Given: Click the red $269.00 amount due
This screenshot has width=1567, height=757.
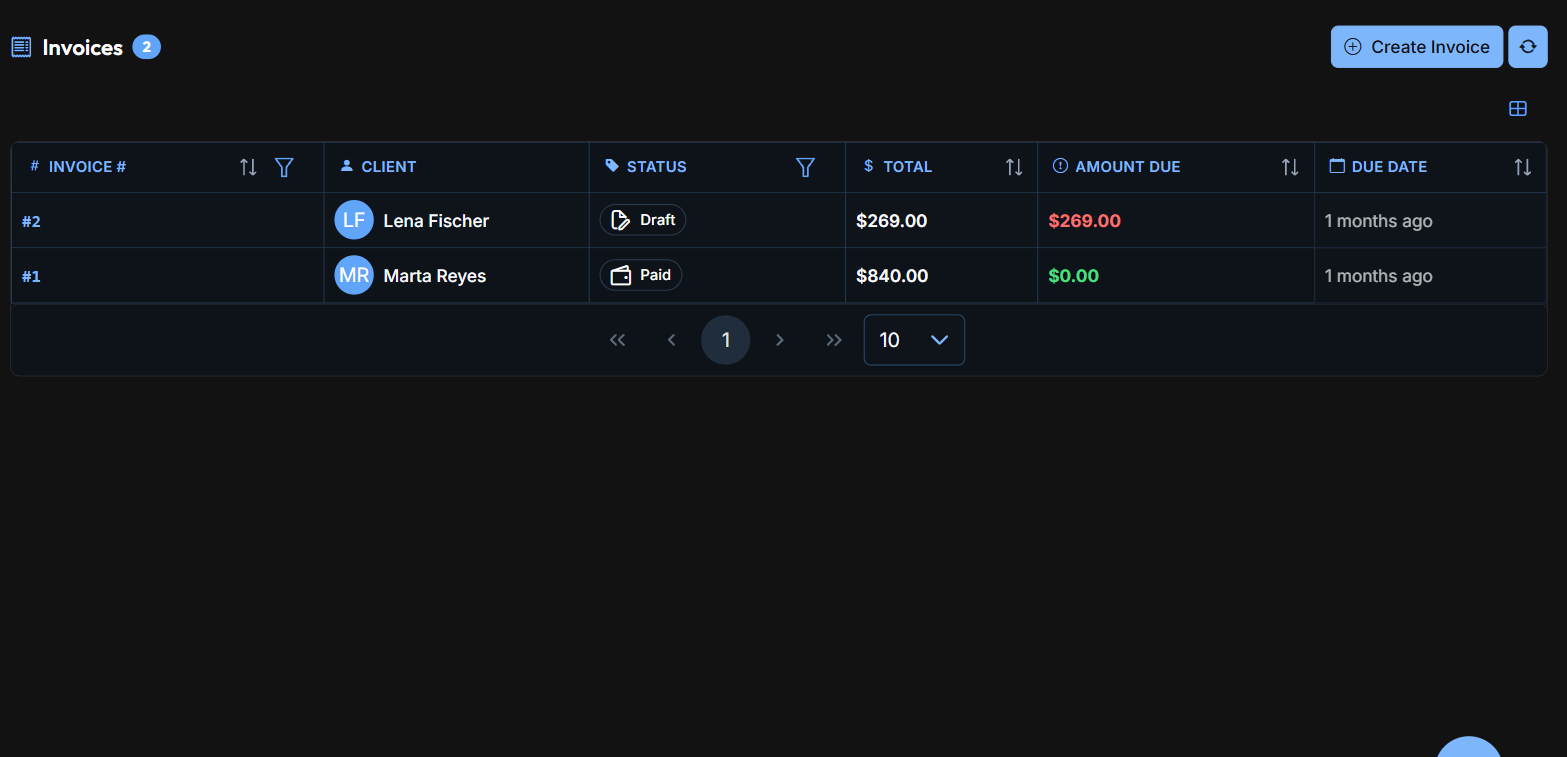Looking at the screenshot, I should pos(1084,221).
